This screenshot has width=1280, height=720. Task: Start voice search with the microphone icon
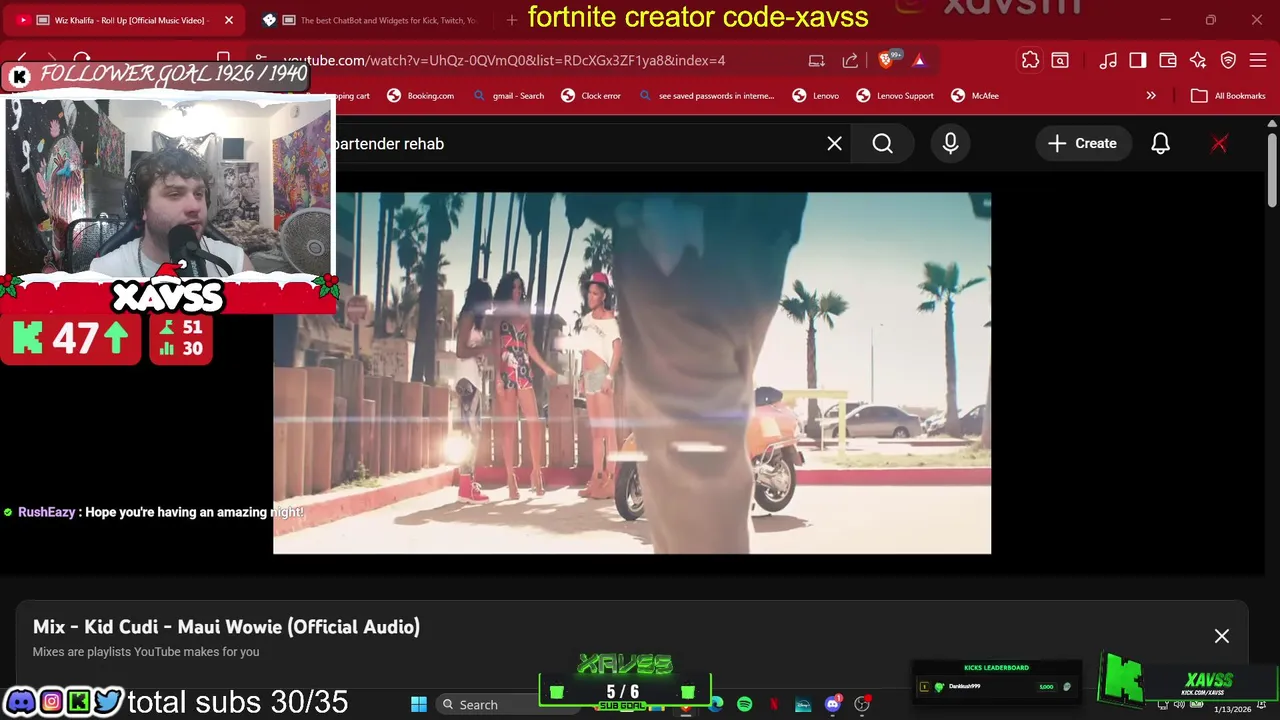[950, 144]
